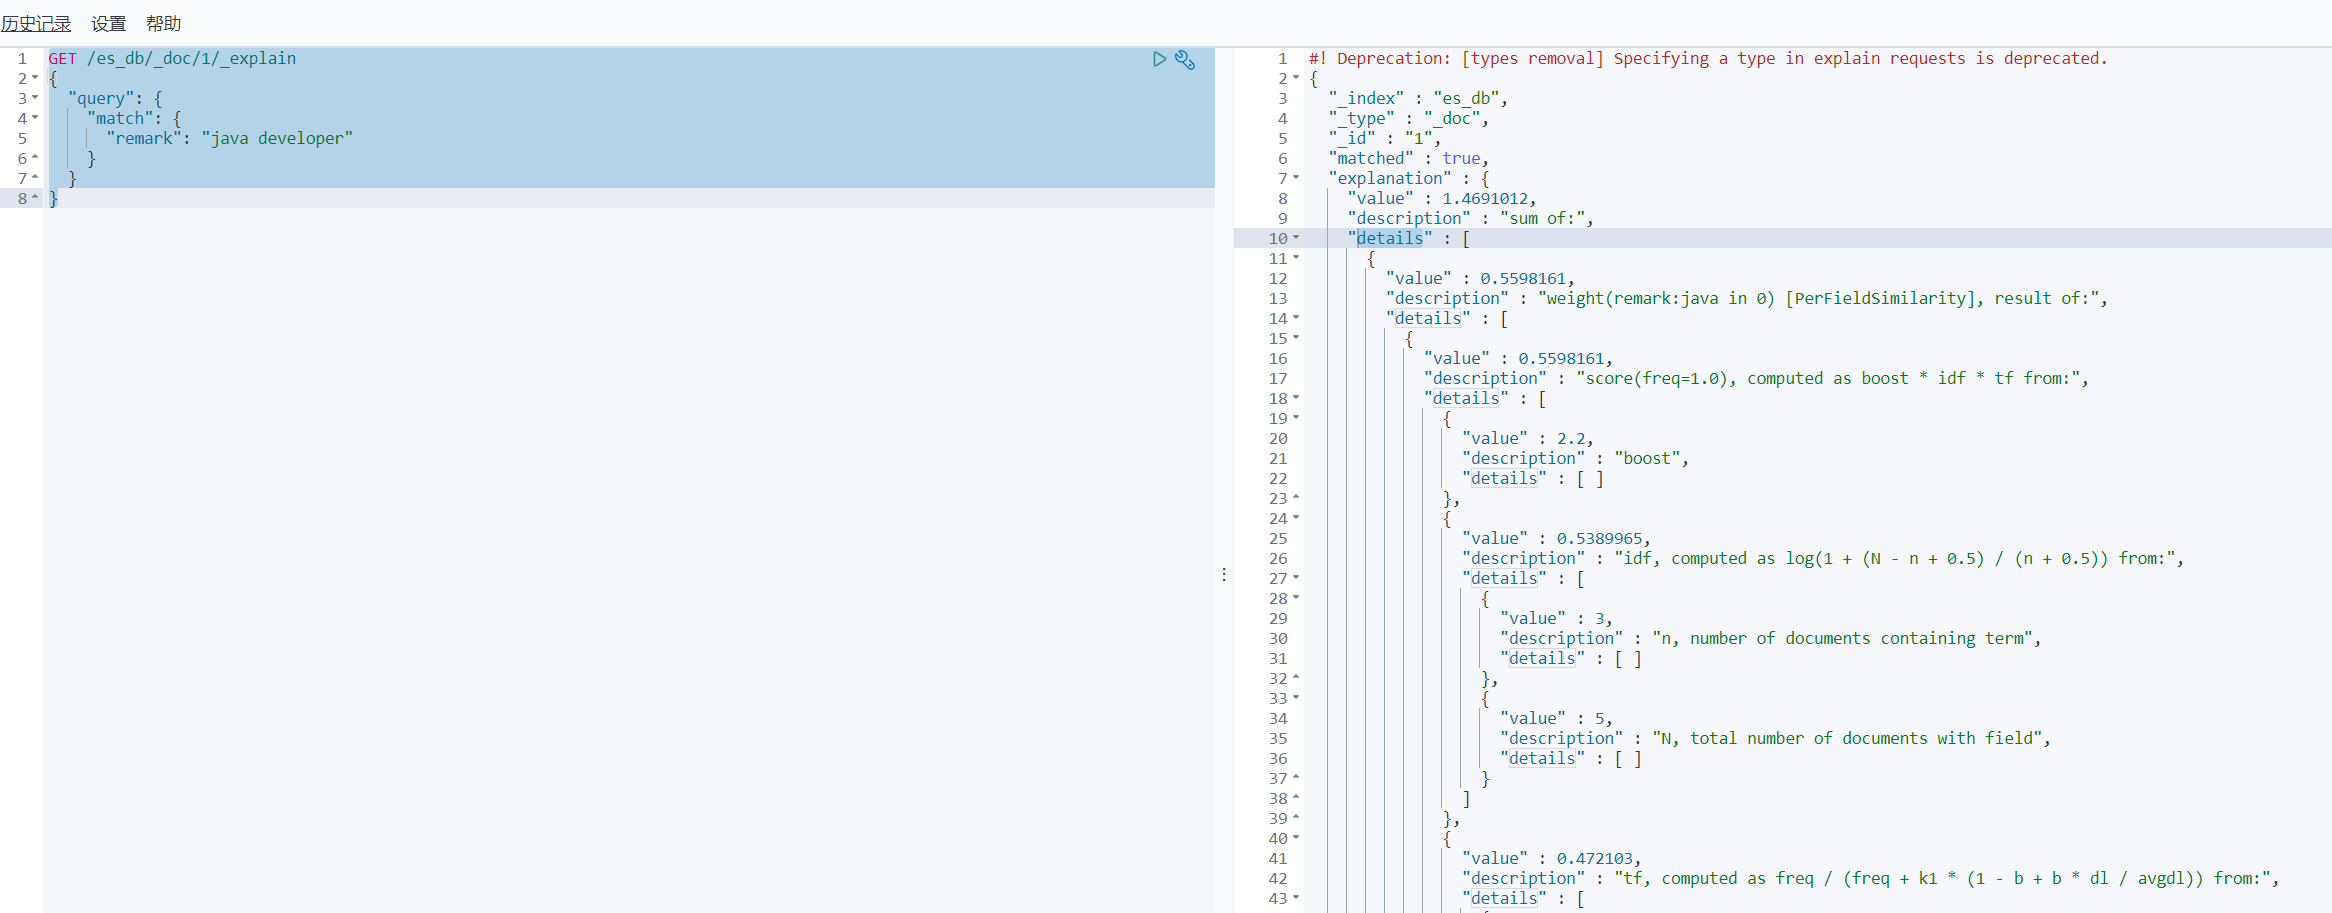Collapse tf object on response line 40
Screen dimensions: 2332x913
coord(1296,838)
